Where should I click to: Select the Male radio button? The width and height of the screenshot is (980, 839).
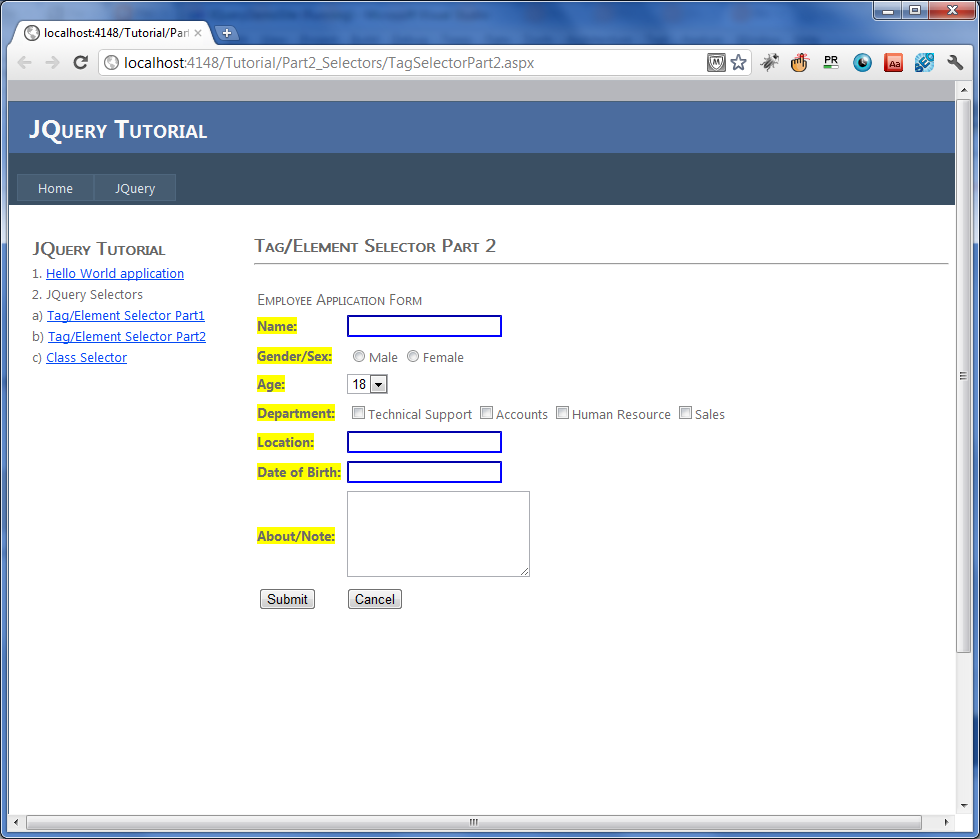click(x=359, y=356)
